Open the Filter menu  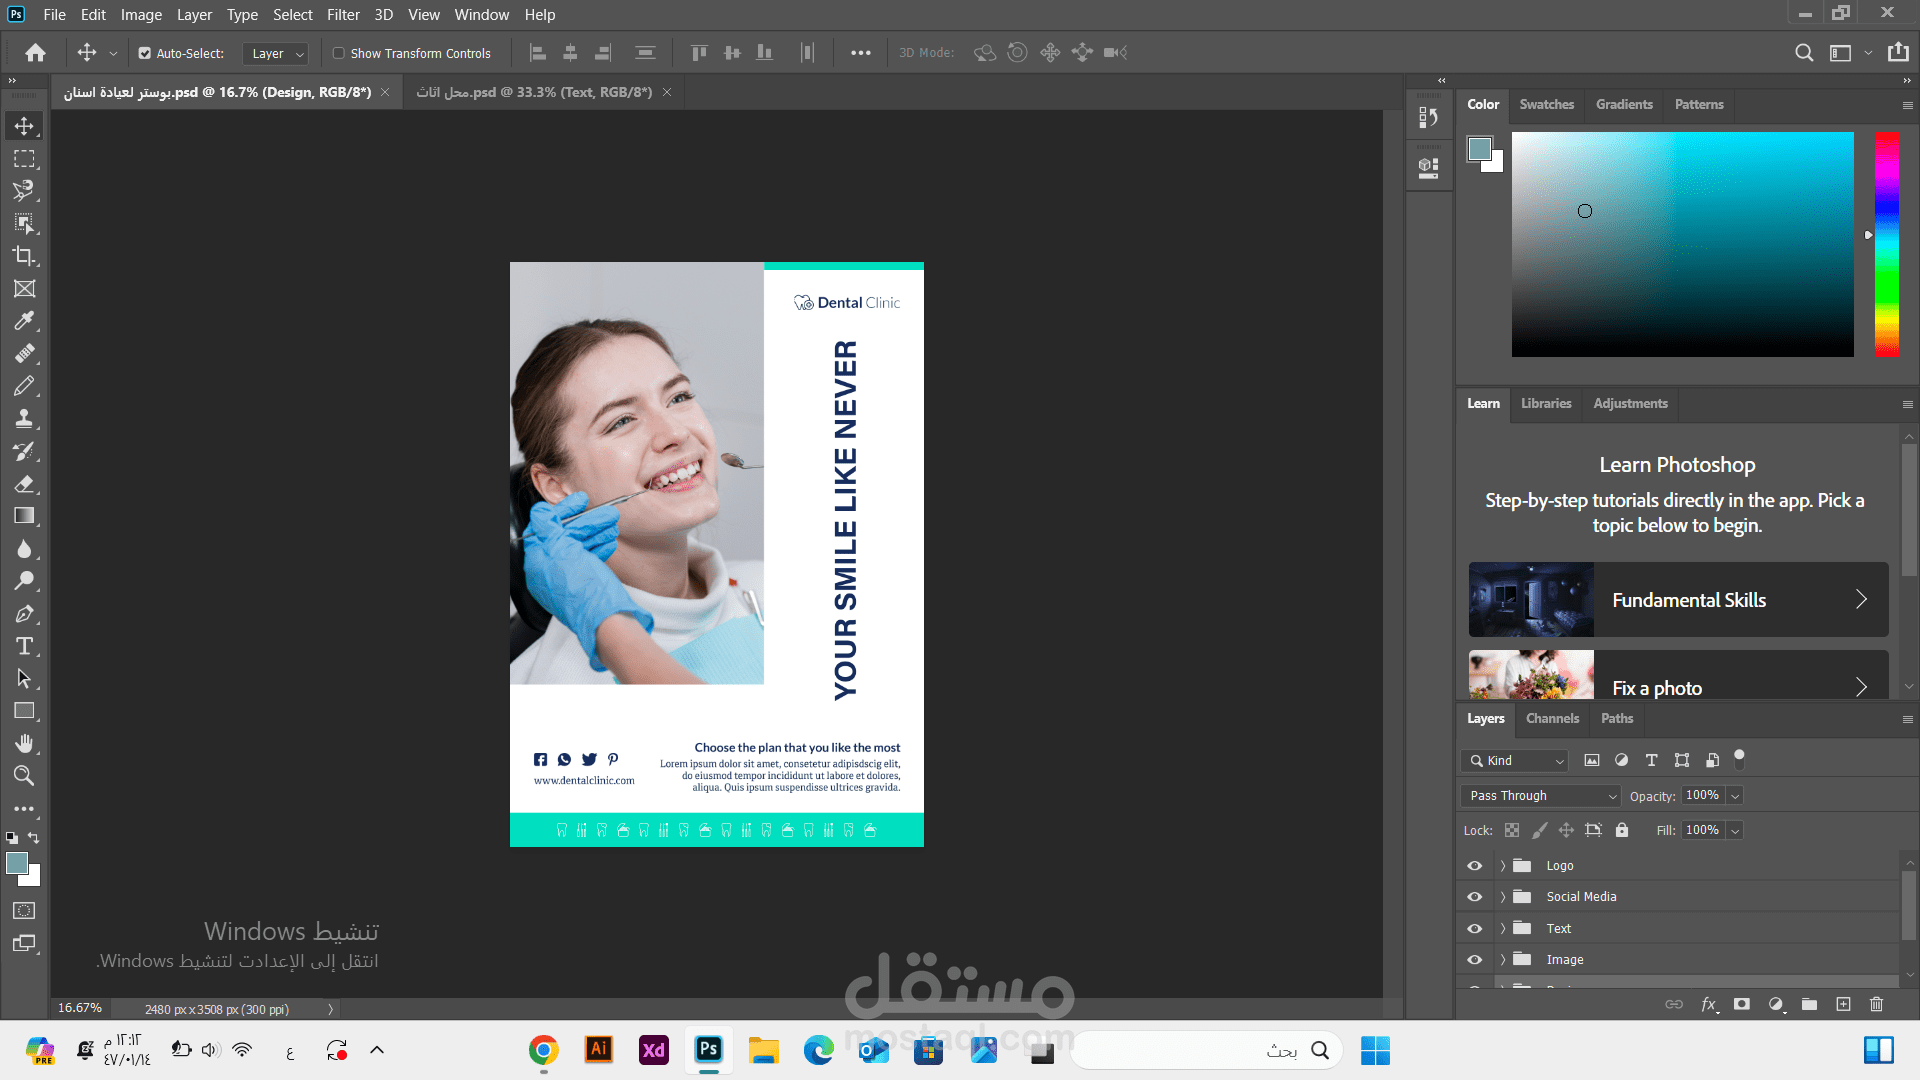click(x=343, y=15)
